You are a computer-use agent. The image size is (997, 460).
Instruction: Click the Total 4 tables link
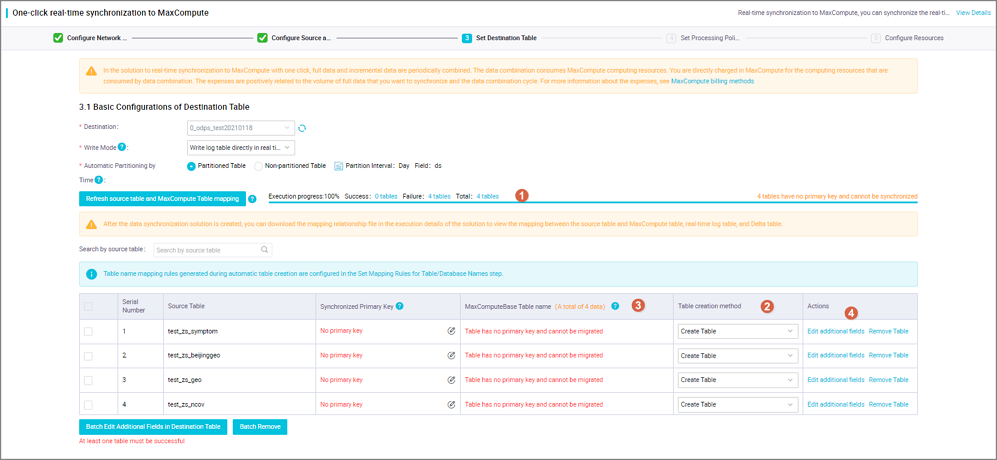(x=488, y=197)
